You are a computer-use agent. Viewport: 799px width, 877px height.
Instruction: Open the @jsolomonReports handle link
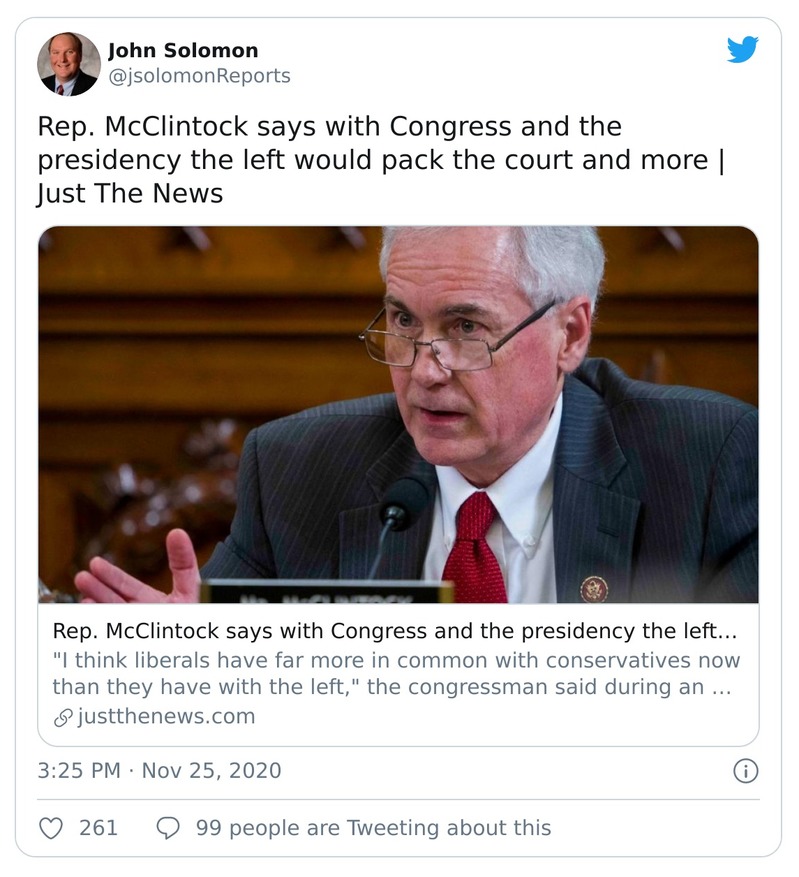click(199, 76)
